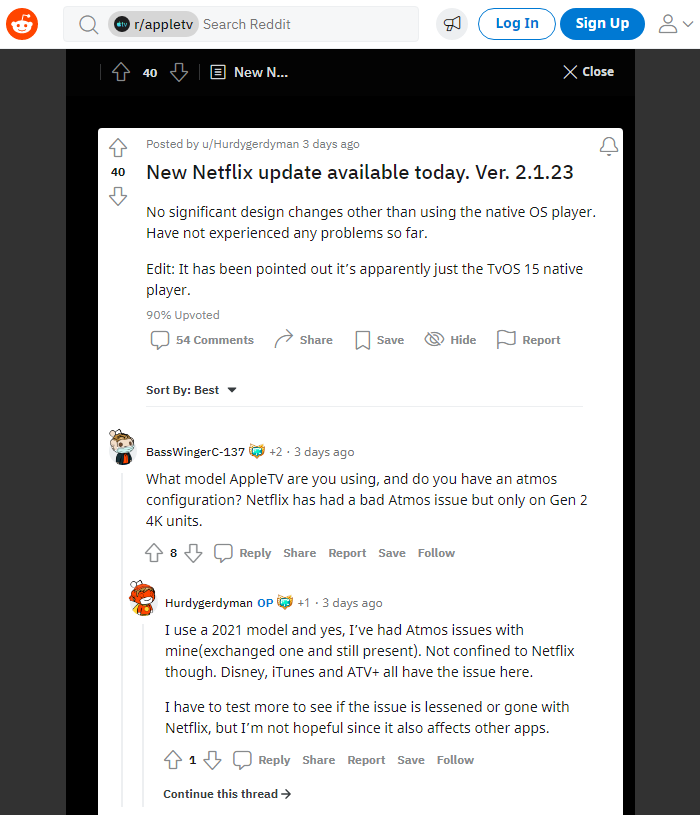Focus the Search Reddit input field
This screenshot has width=700, height=815.
click(x=308, y=24)
